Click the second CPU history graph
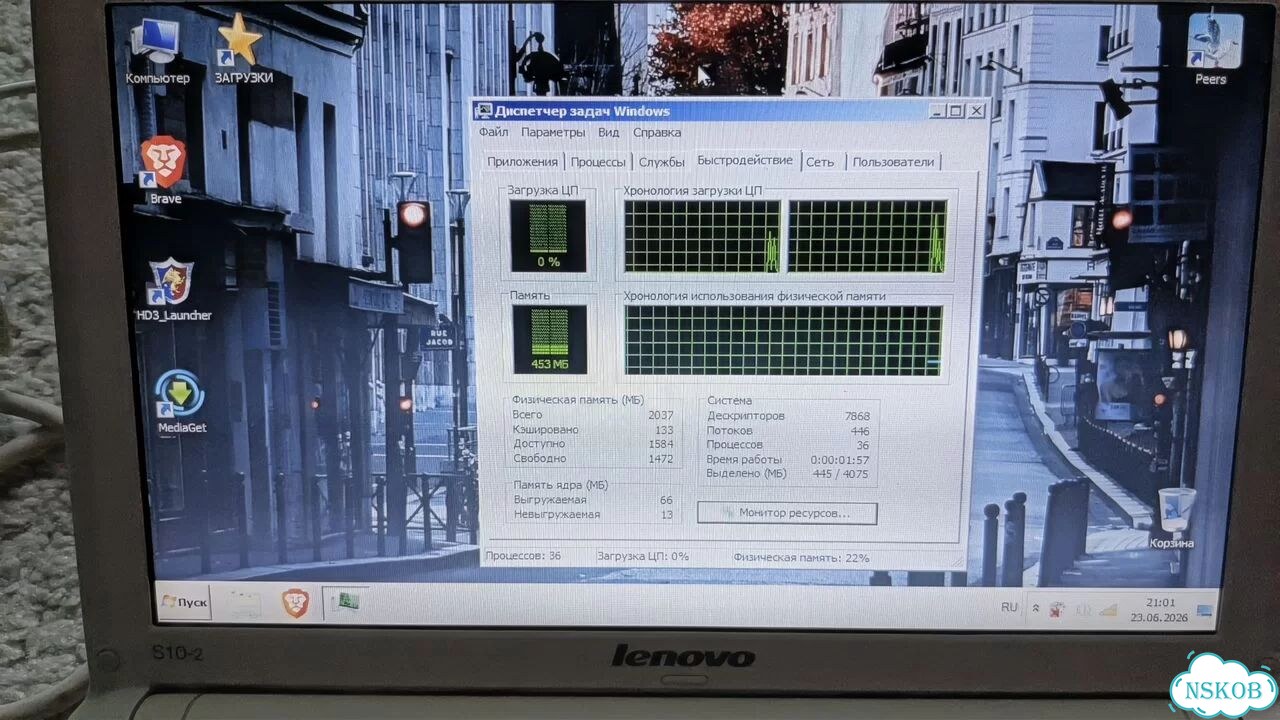Screen dimensions: 1280x720 pos(867,236)
